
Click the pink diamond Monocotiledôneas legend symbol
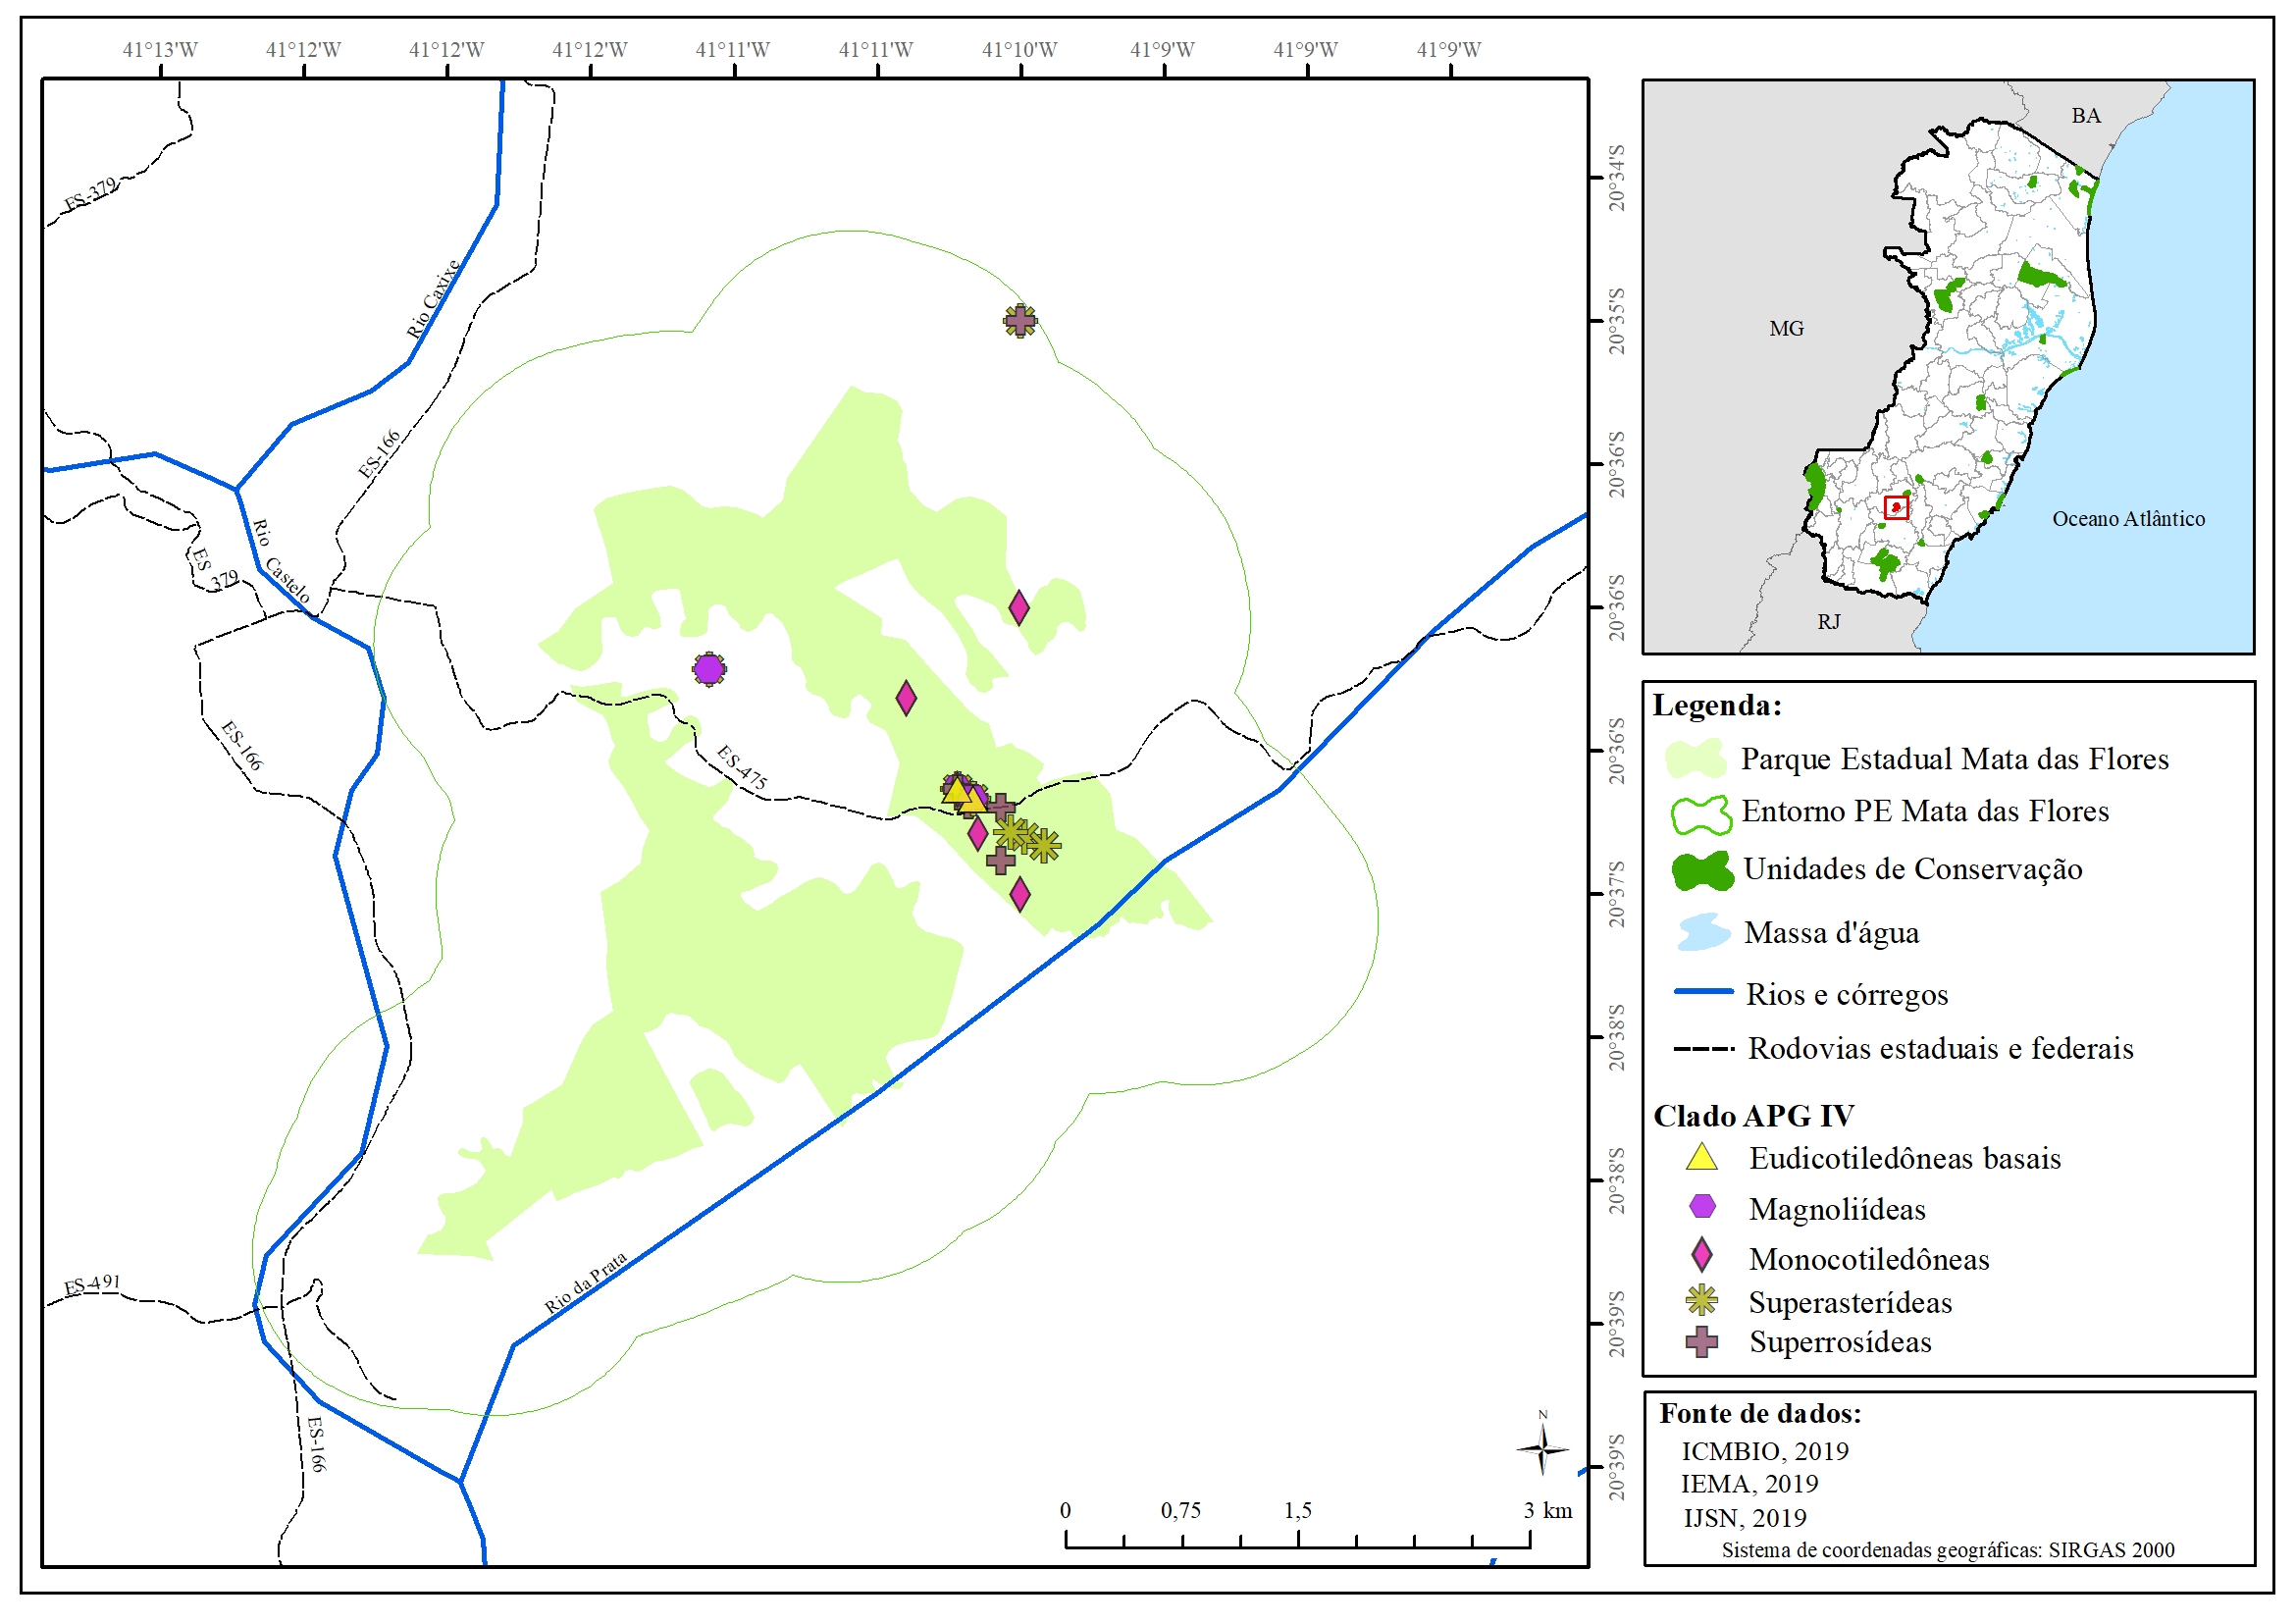tap(1701, 1255)
